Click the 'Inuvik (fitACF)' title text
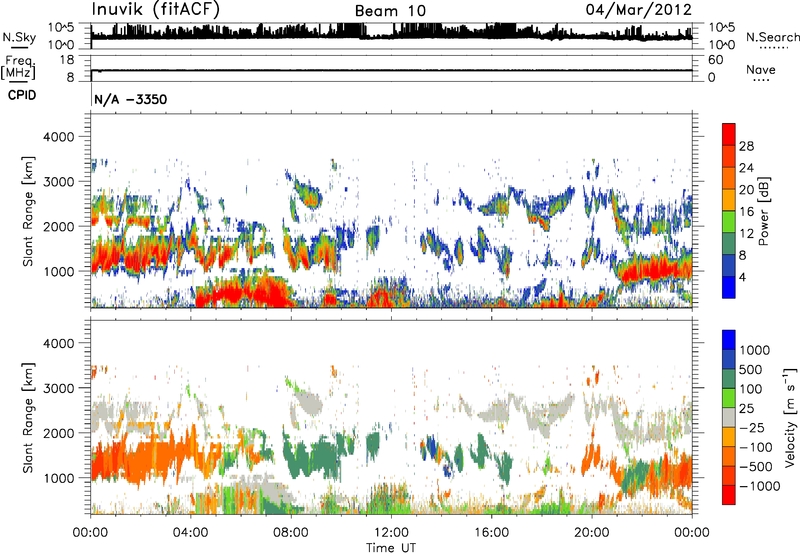This screenshot has height=554, width=800. pyautogui.click(x=156, y=10)
